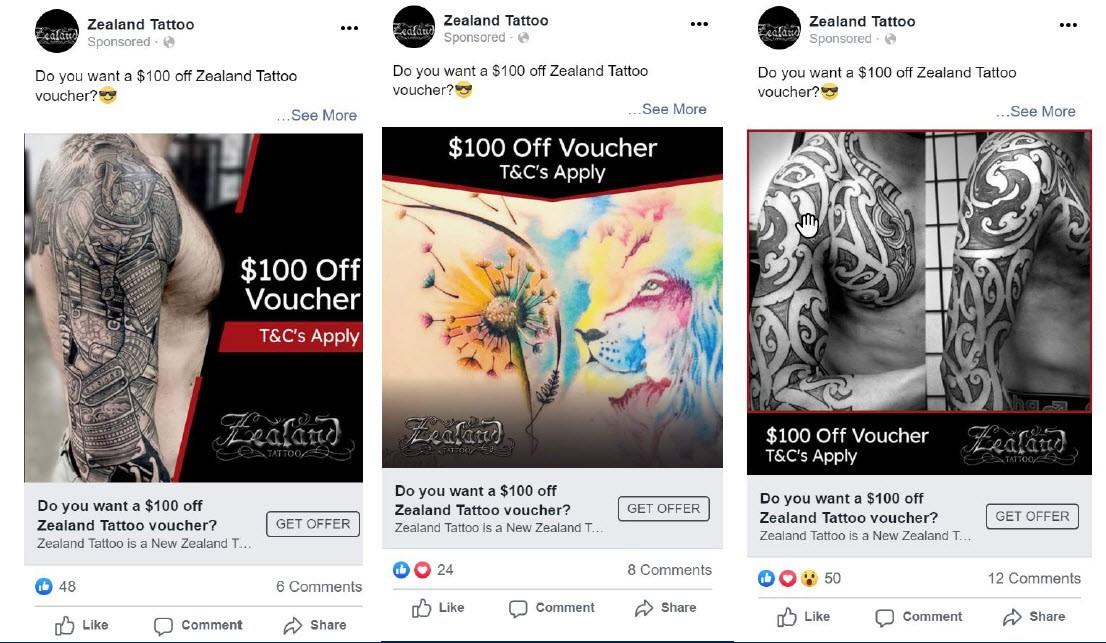Click GET OFFER on watercolor lion ad
This screenshot has height=643, width=1106.
664,508
